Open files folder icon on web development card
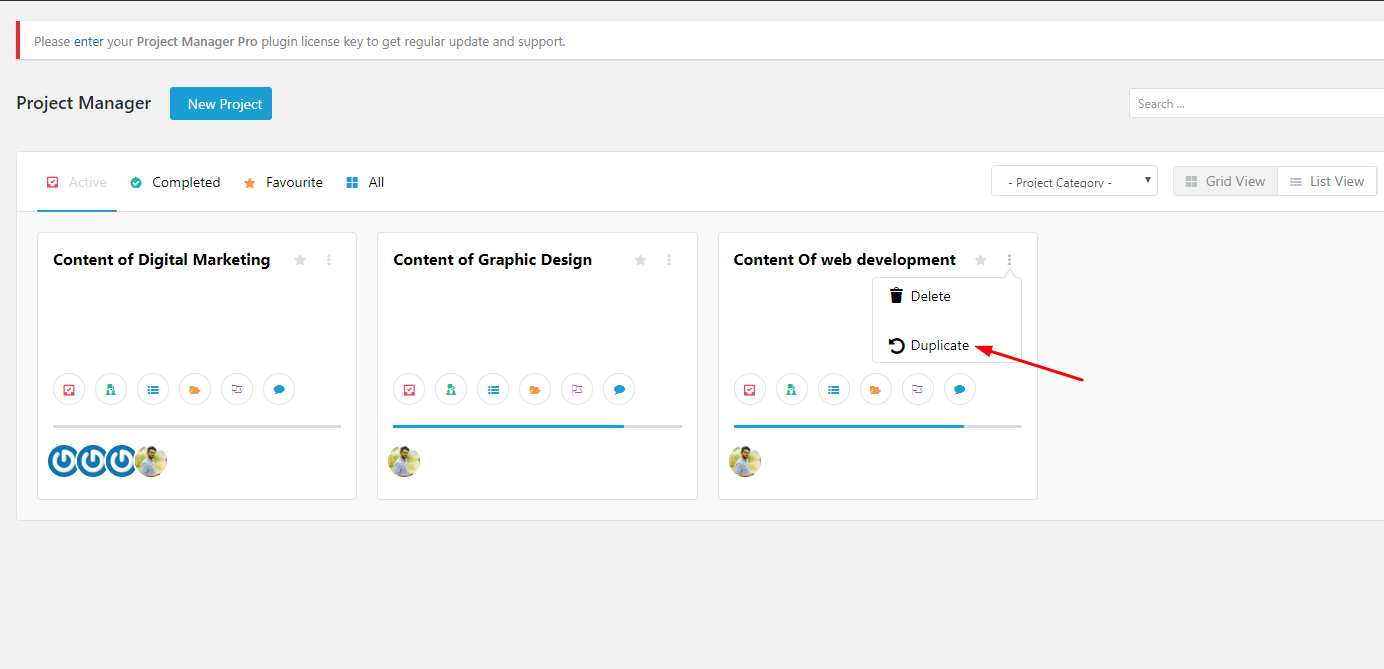Image resolution: width=1384 pixels, height=669 pixels. click(x=876, y=390)
